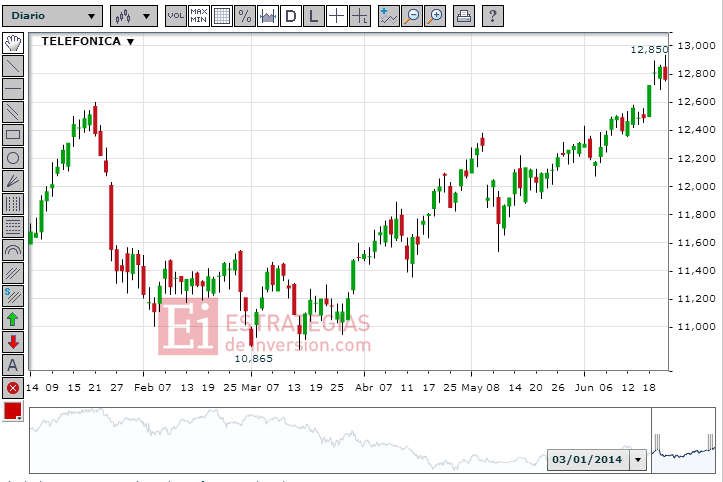Select the circle drawing tool
Screen dimensions: 723x482
point(13,157)
